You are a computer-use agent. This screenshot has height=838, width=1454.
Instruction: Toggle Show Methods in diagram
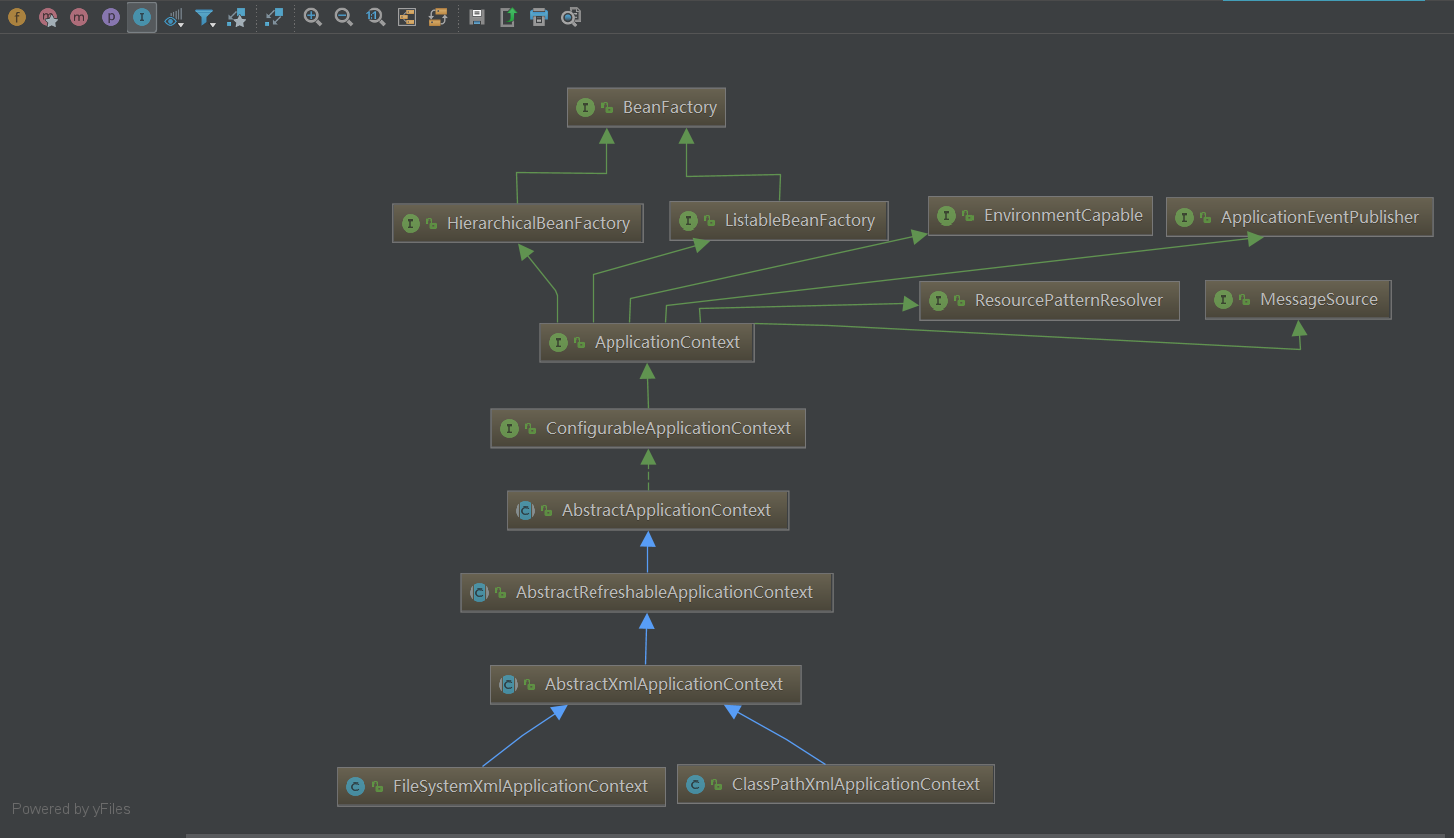(x=79, y=17)
